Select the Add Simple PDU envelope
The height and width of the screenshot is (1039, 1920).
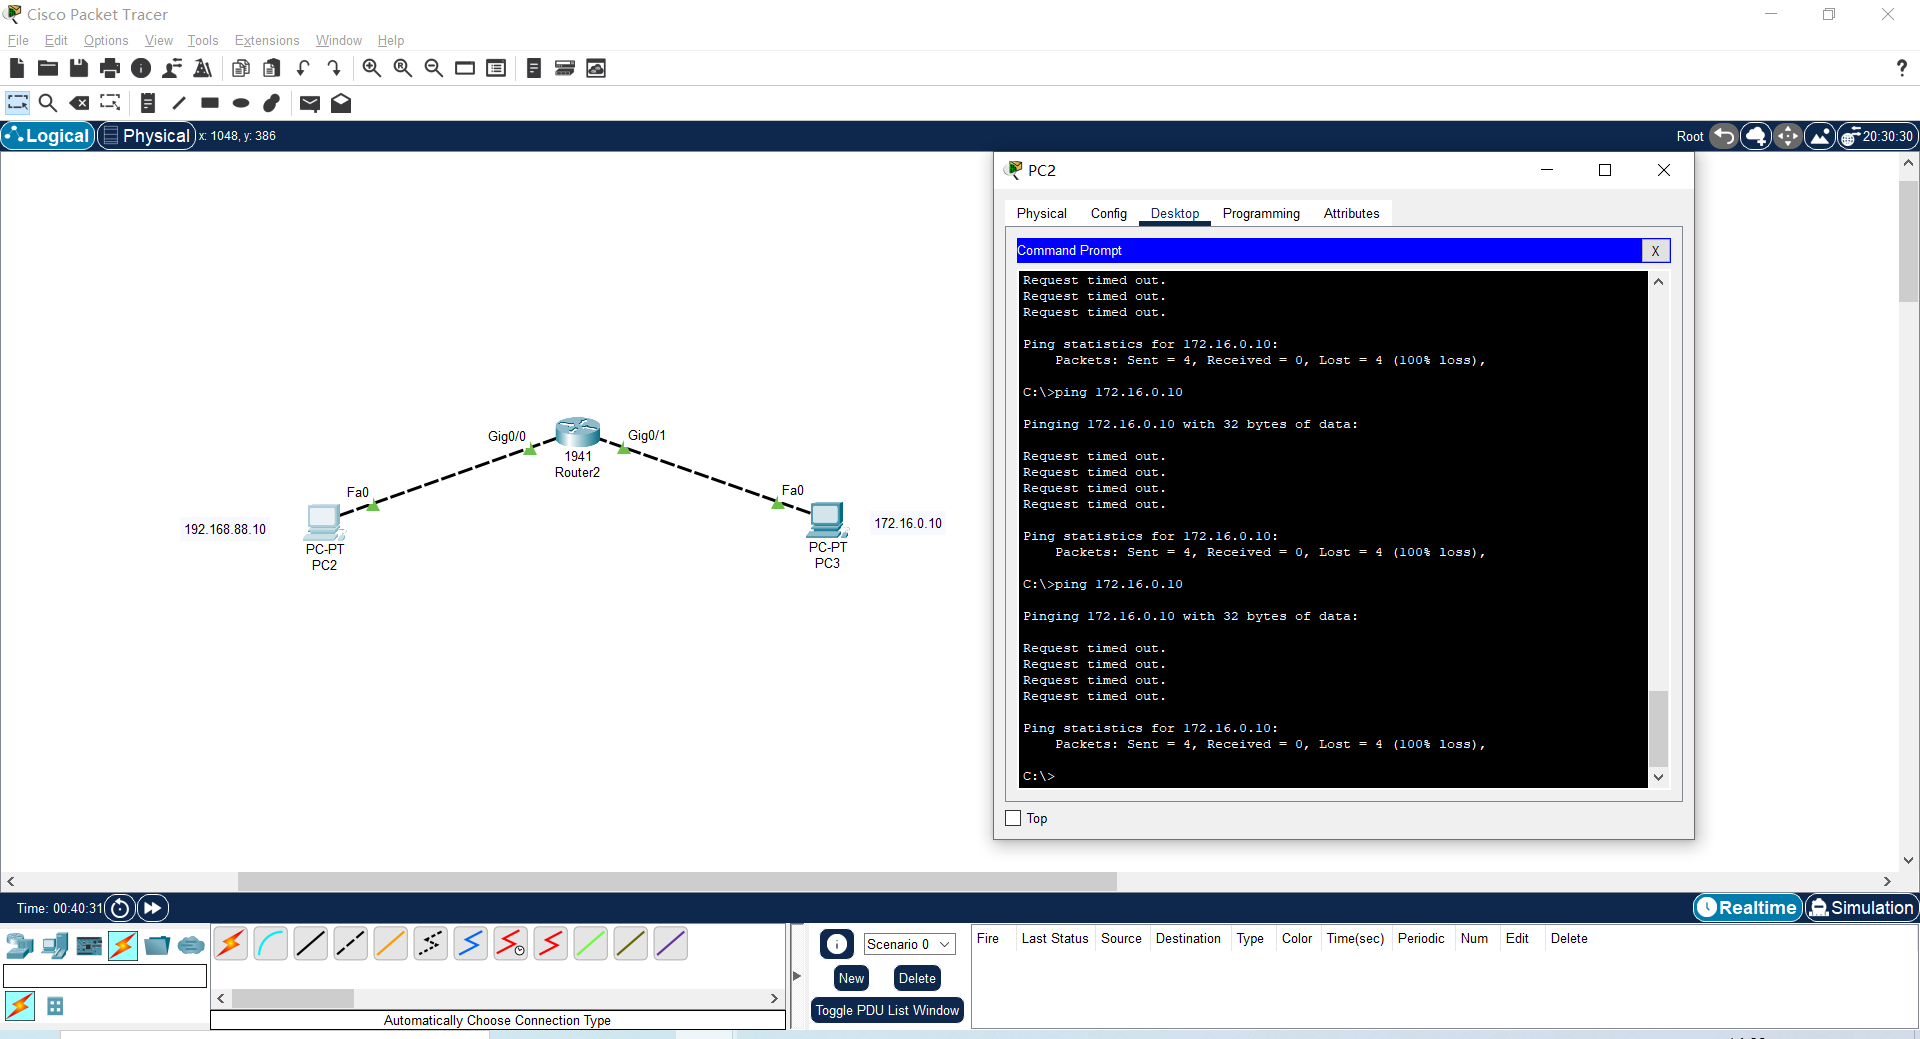(x=310, y=103)
